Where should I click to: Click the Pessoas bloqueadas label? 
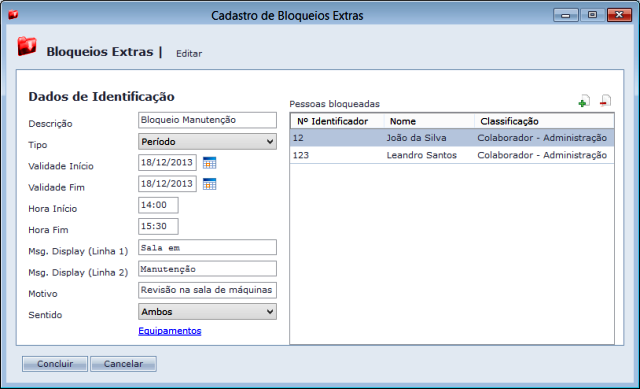click(x=335, y=104)
